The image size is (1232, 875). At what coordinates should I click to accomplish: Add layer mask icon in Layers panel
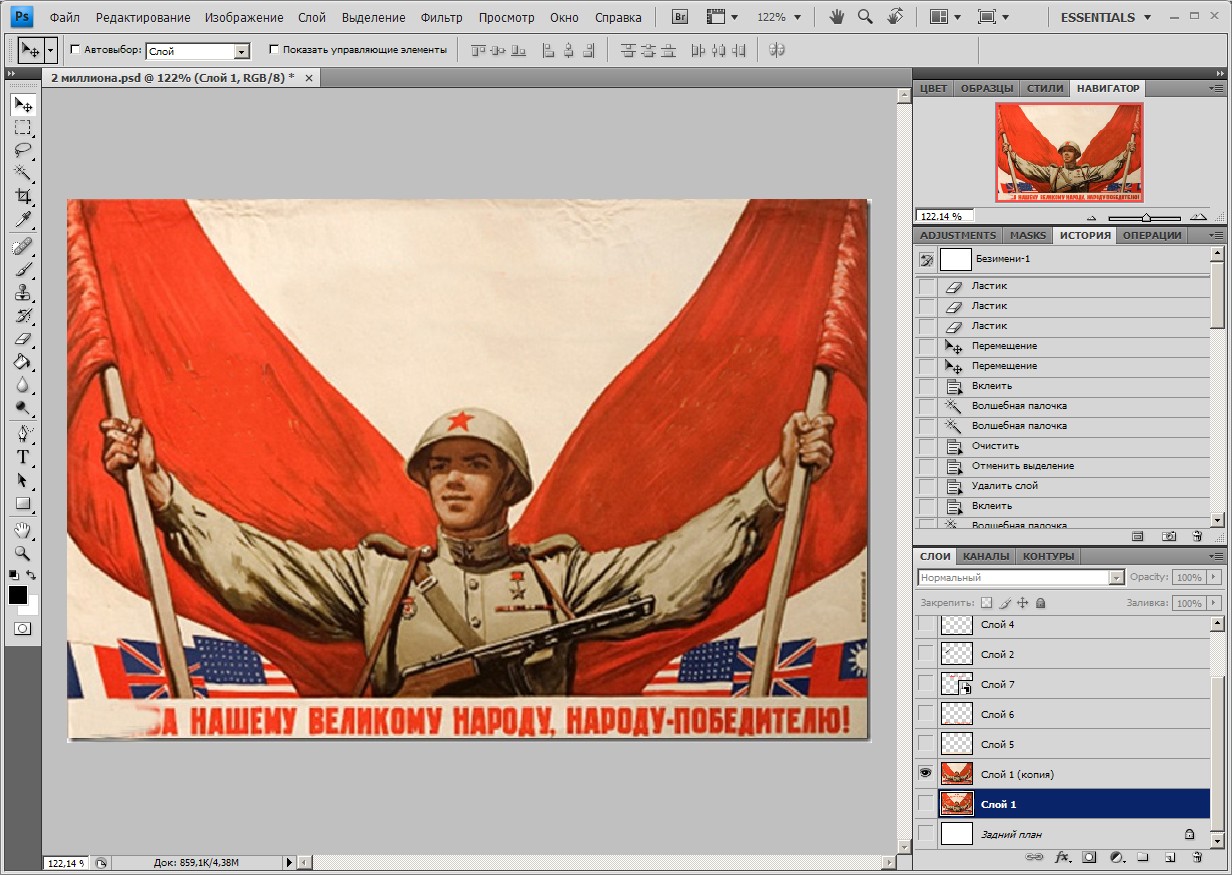point(1089,857)
